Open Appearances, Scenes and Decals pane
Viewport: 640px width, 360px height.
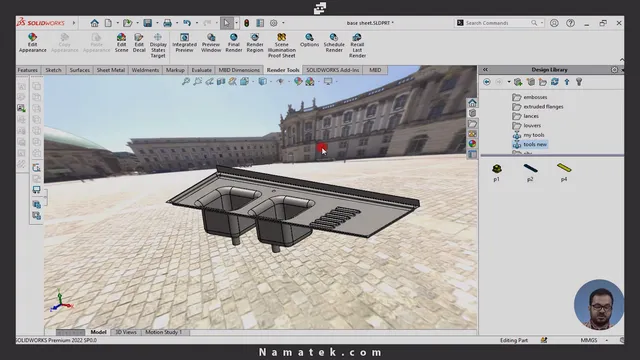(x=472, y=144)
